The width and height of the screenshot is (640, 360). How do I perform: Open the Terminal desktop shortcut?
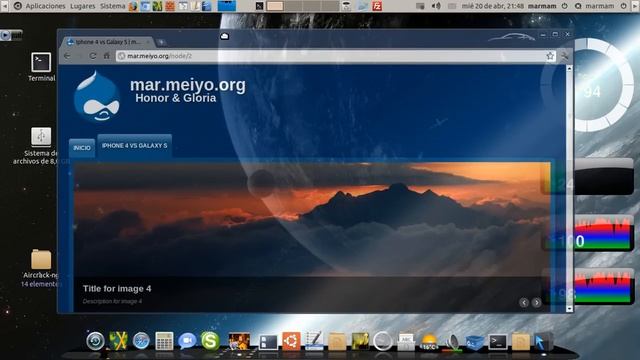coord(41,67)
